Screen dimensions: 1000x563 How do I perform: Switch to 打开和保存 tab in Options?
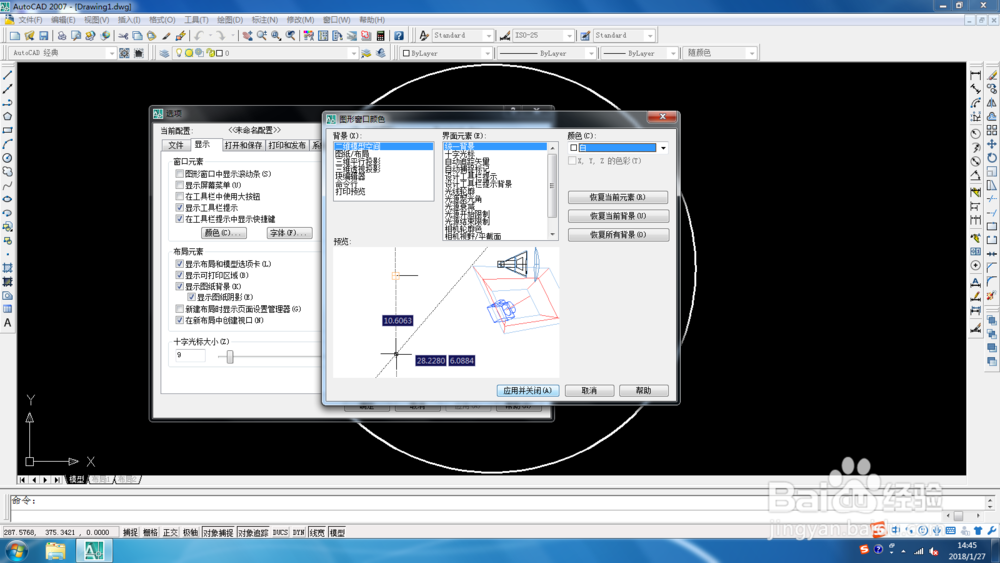coord(243,145)
